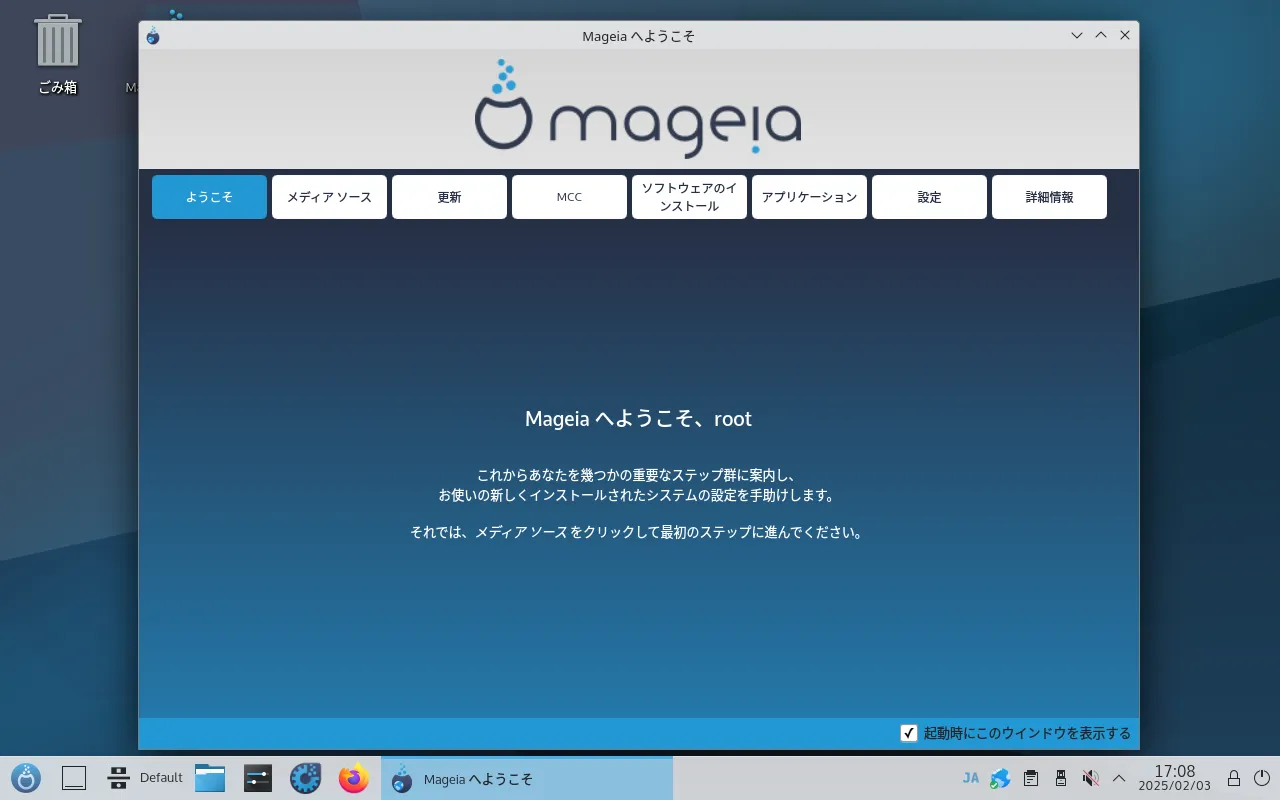Expand hidden system tray icons
The image size is (1280, 800).
pos(1119,778)
